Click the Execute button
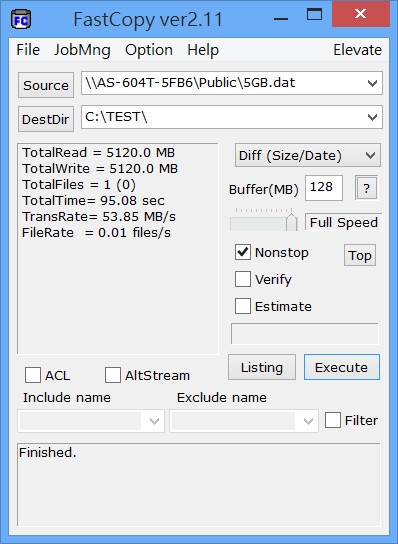 tap(342, 367)
